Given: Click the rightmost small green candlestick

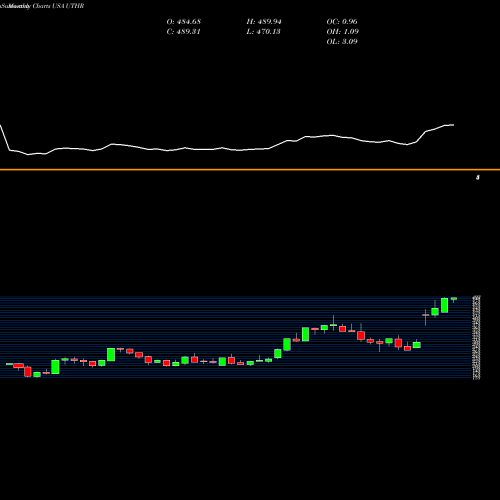Looking at the screenshot, I should (454, 299).
